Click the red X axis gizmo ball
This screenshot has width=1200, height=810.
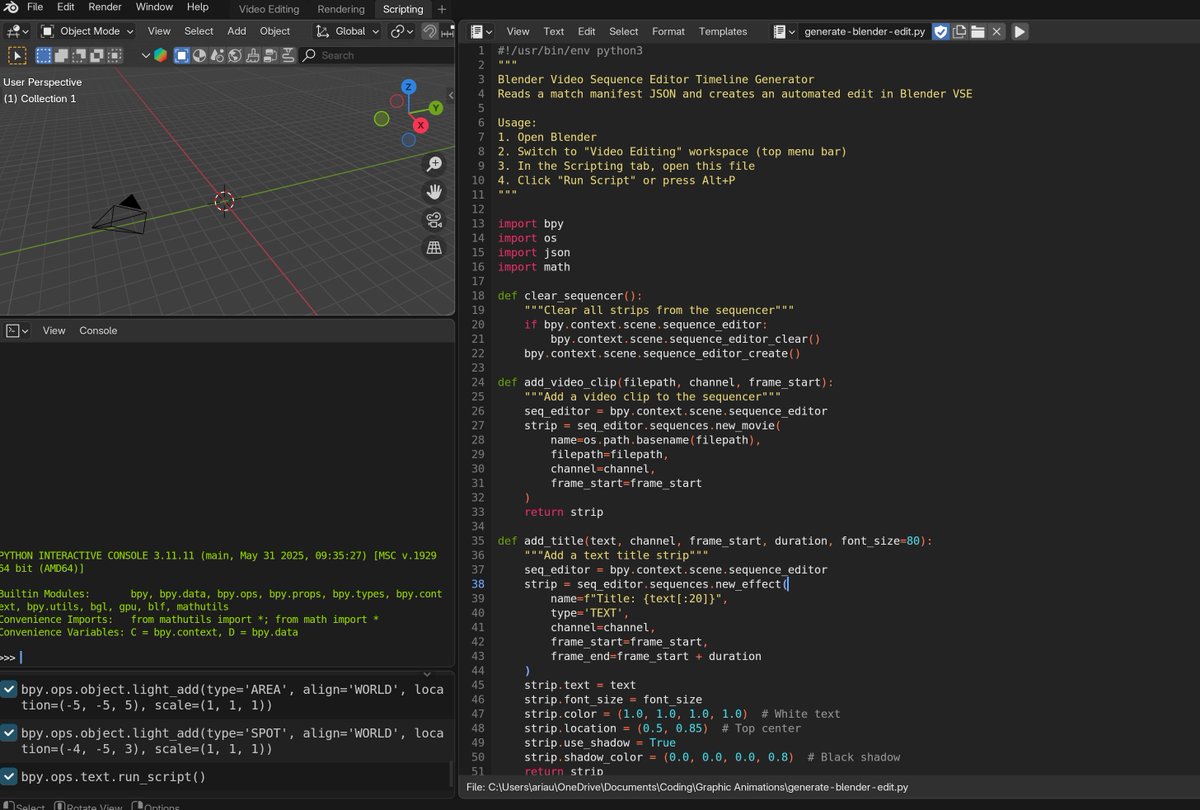tap(421, 125)
